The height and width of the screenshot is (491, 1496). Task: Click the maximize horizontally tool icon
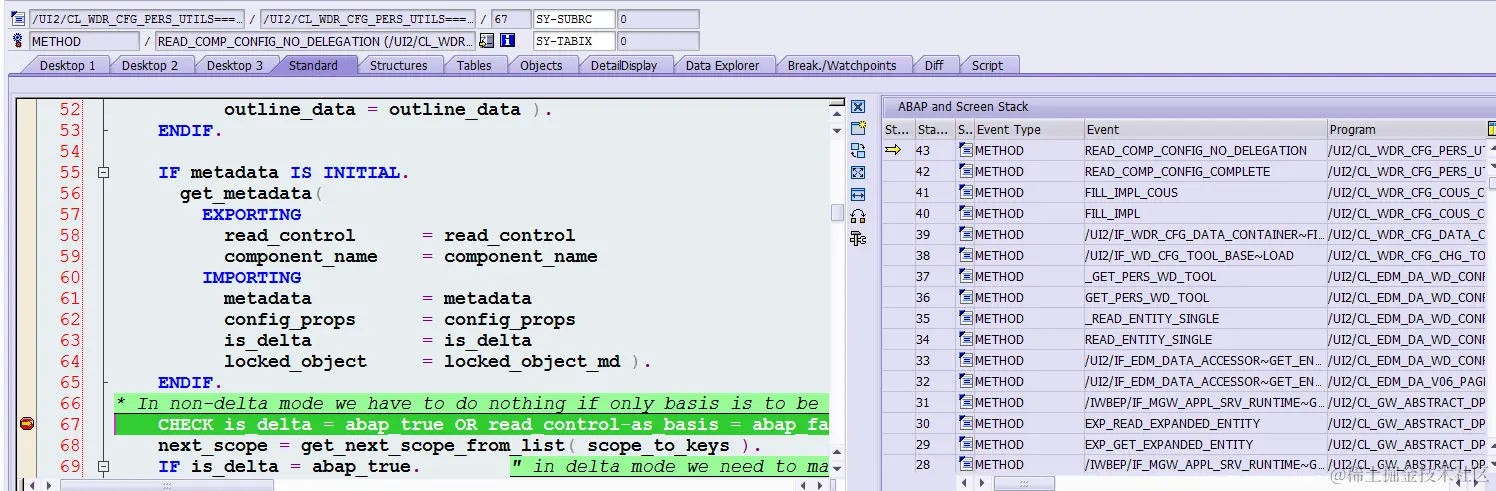857,195
